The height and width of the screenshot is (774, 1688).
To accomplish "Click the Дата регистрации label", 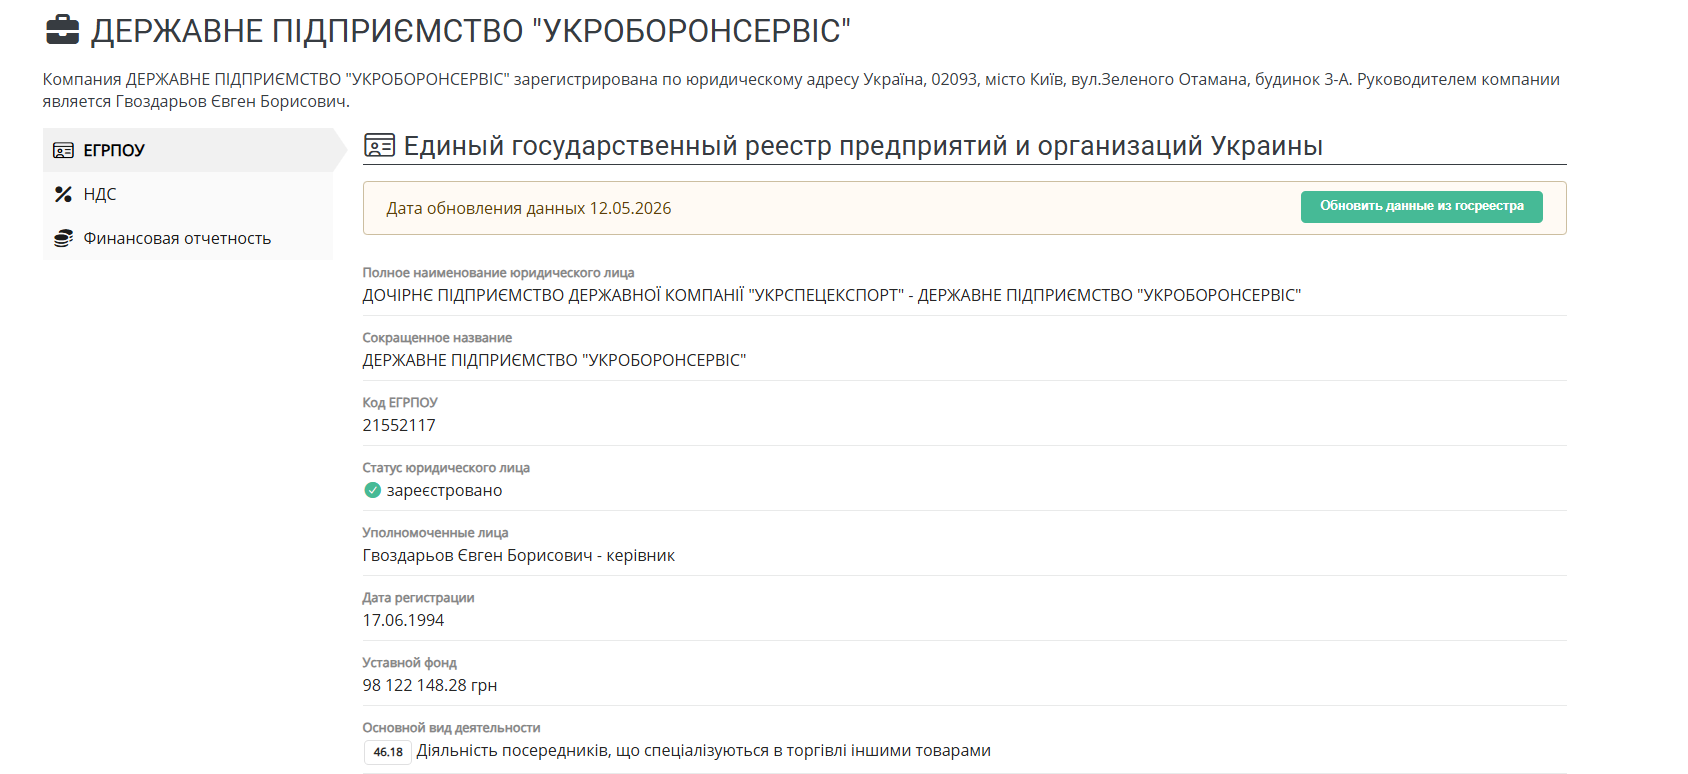I will coord(418,597).
